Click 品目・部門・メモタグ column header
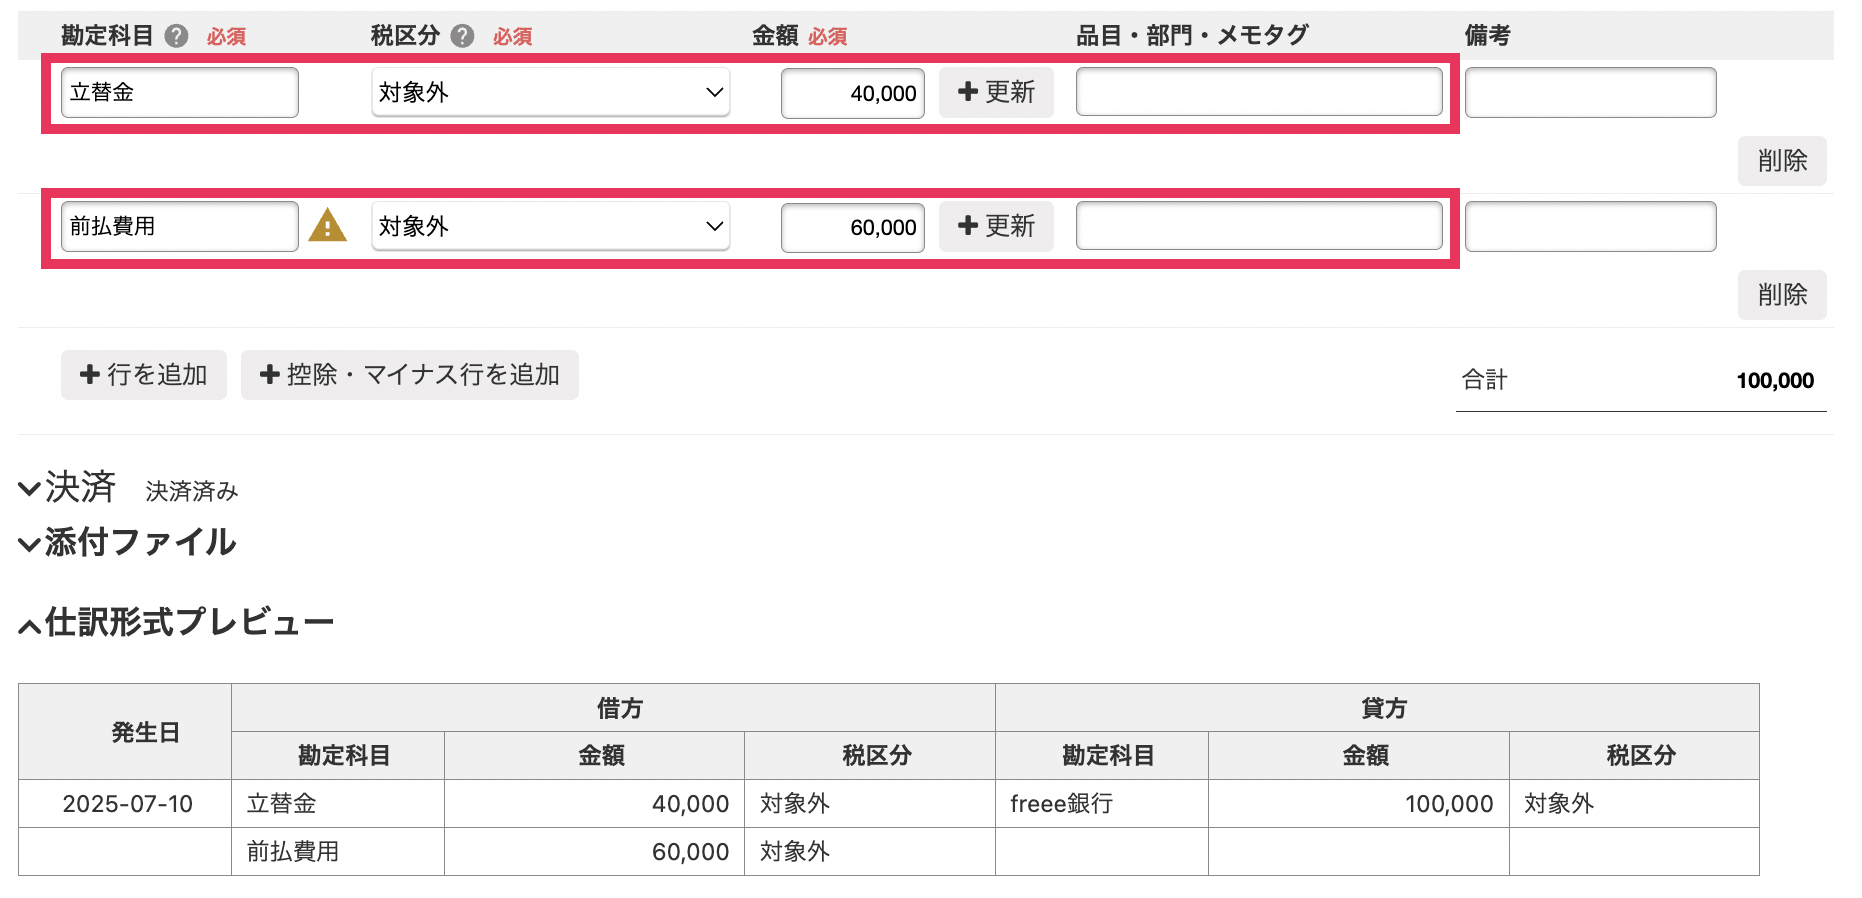Viewport: 1862px width, 898px height. 1192,36
